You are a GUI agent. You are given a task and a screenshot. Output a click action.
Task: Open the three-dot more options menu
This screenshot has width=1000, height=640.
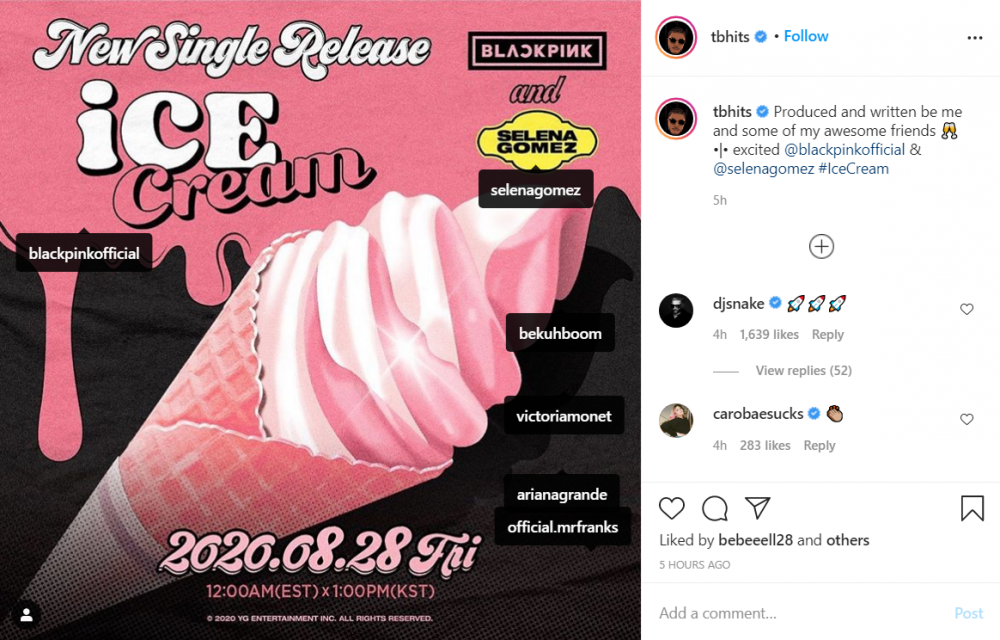click(974, 38)
